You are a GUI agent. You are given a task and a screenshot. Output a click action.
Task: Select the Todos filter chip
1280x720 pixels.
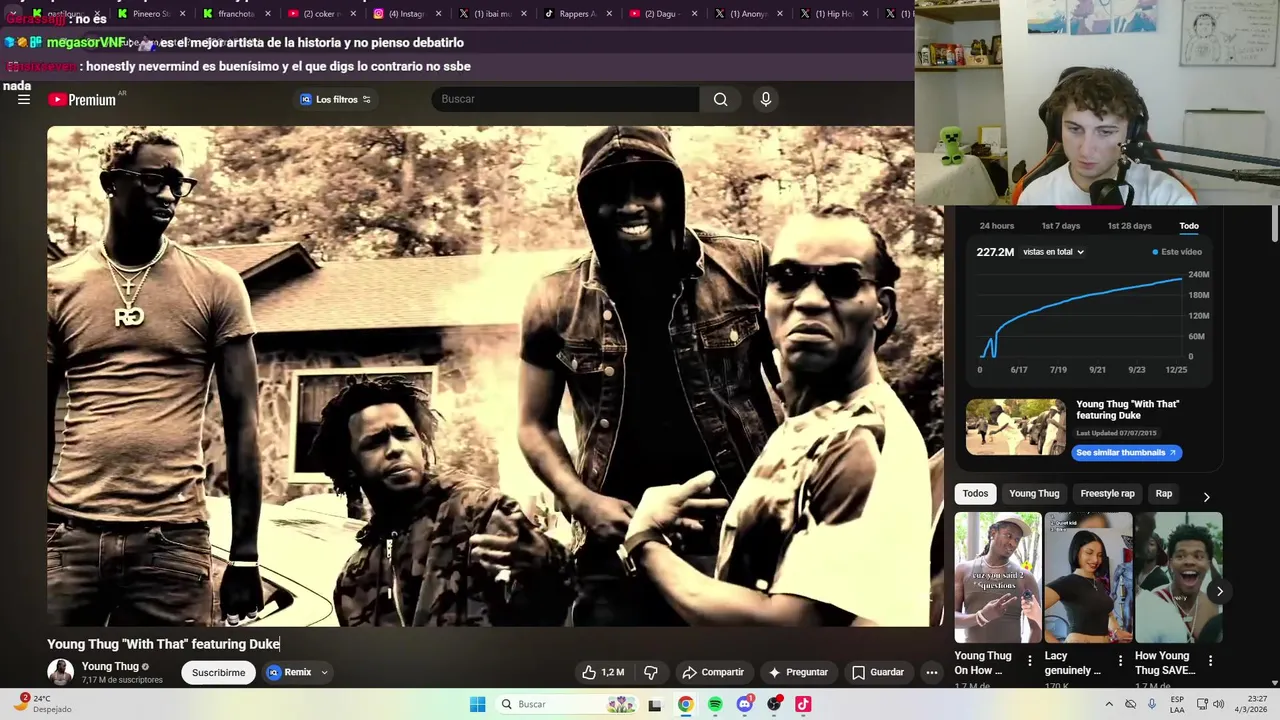pos(975,493)
